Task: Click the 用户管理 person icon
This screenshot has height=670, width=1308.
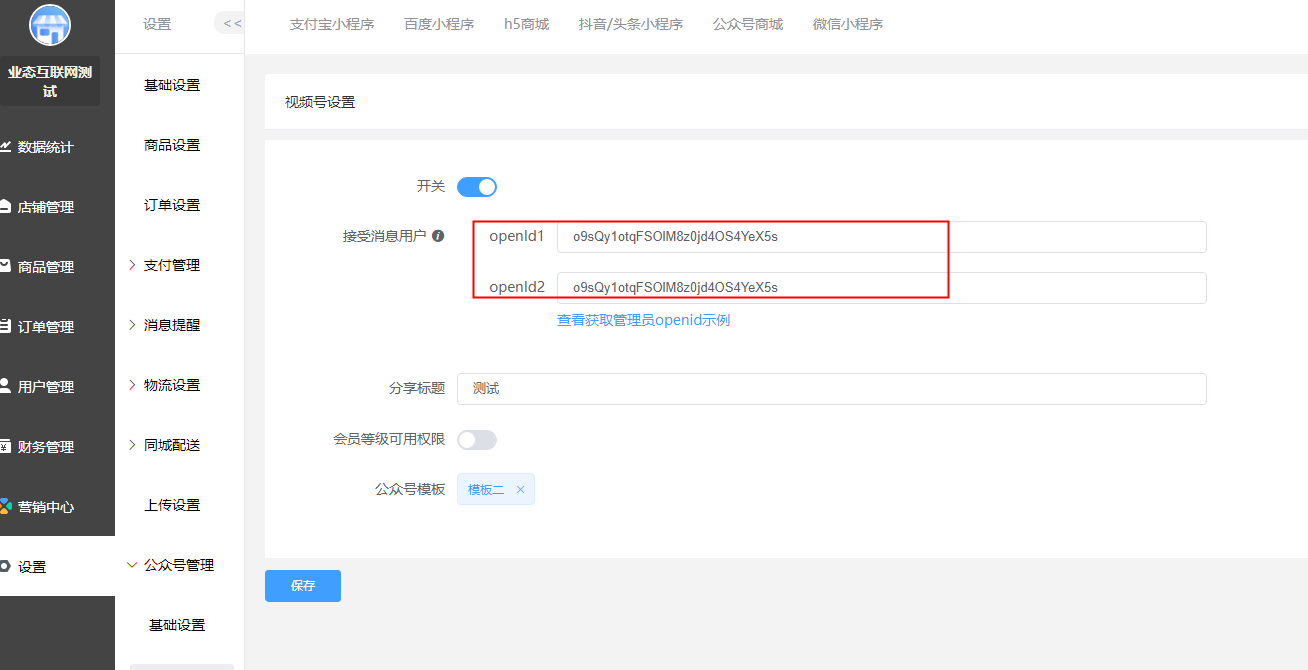Action: pyautogui.click(x=5, y=386)
